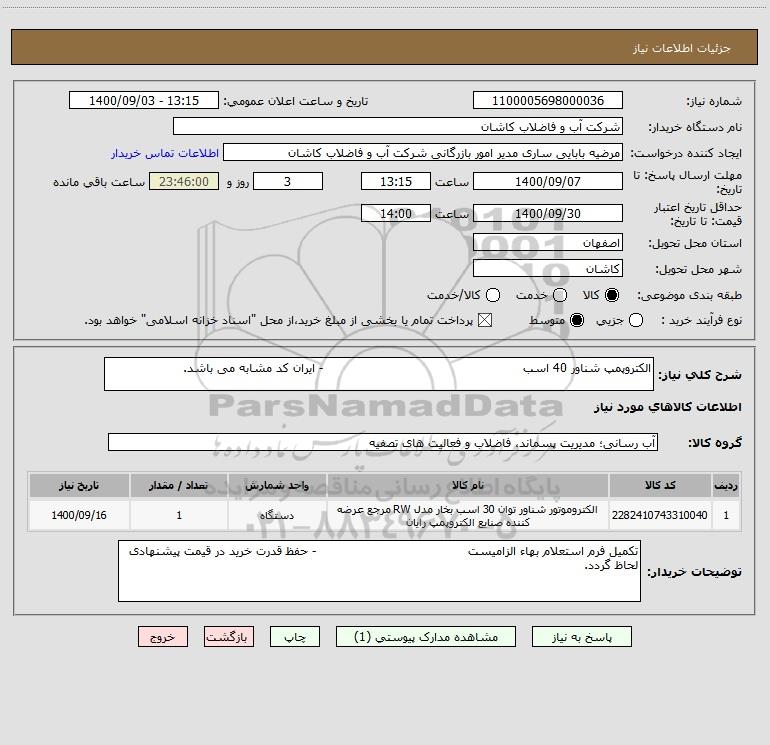Click the product name cell الکتروموتور شناور
Screen dimensions: 770x745
coord(468,516)
